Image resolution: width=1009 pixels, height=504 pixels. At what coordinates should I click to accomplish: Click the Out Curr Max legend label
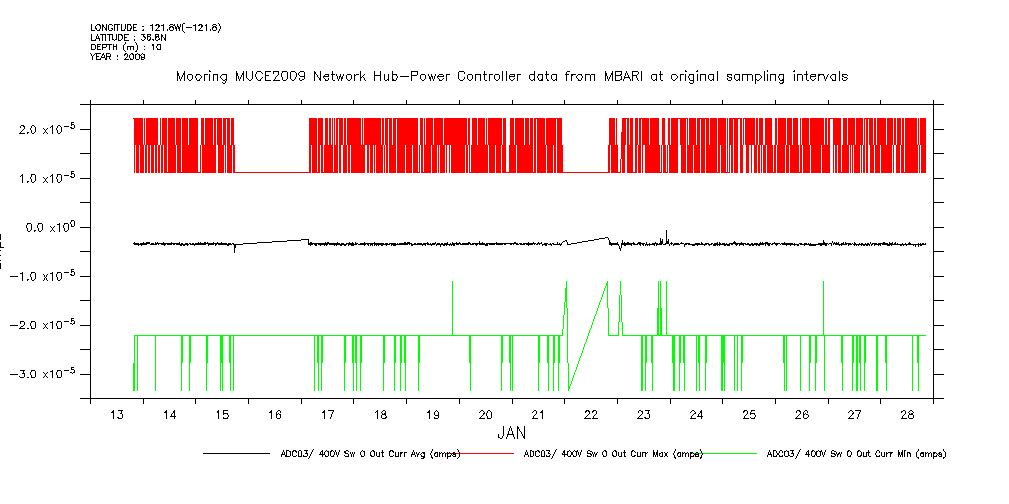[613, 454]
